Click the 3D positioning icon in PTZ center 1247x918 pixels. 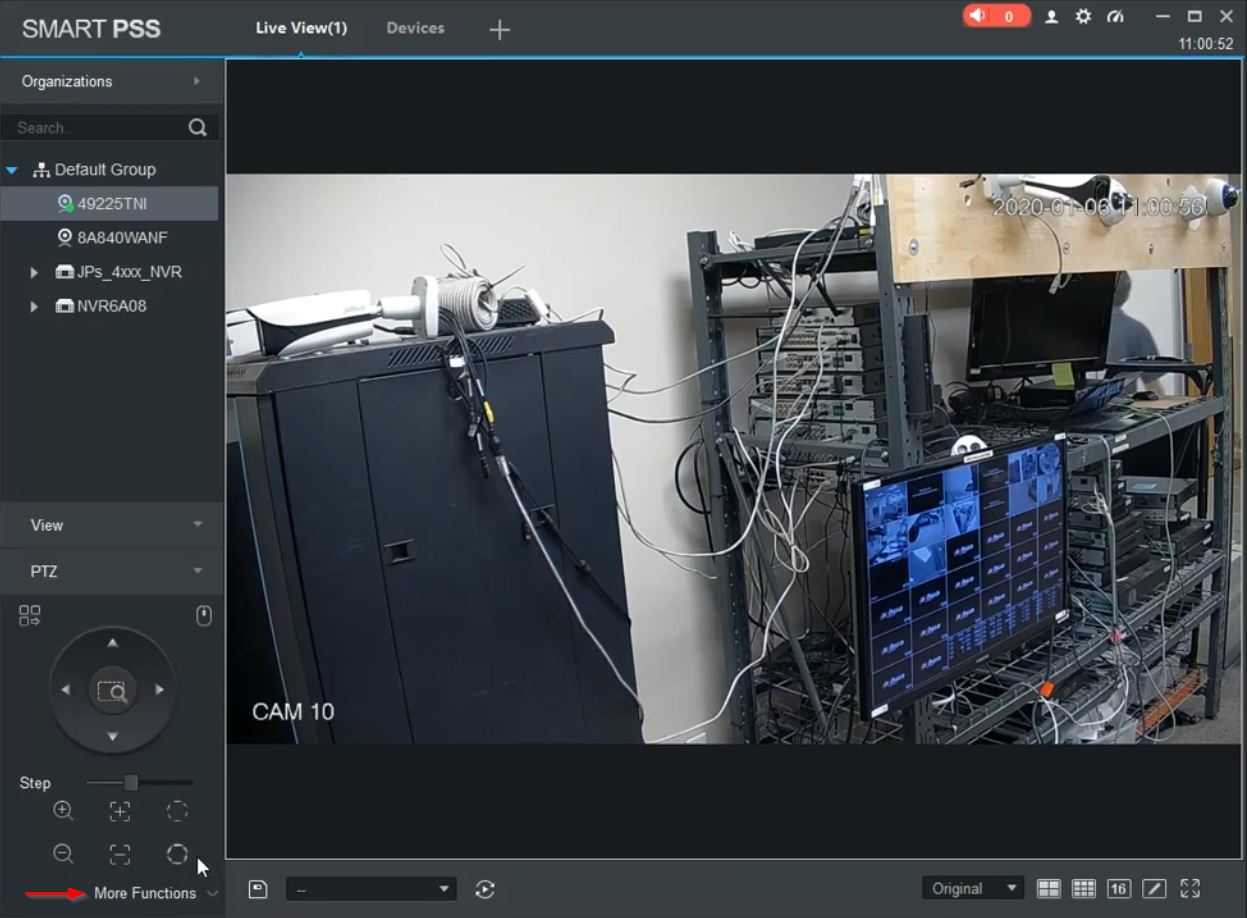click(x=112, y=690)
